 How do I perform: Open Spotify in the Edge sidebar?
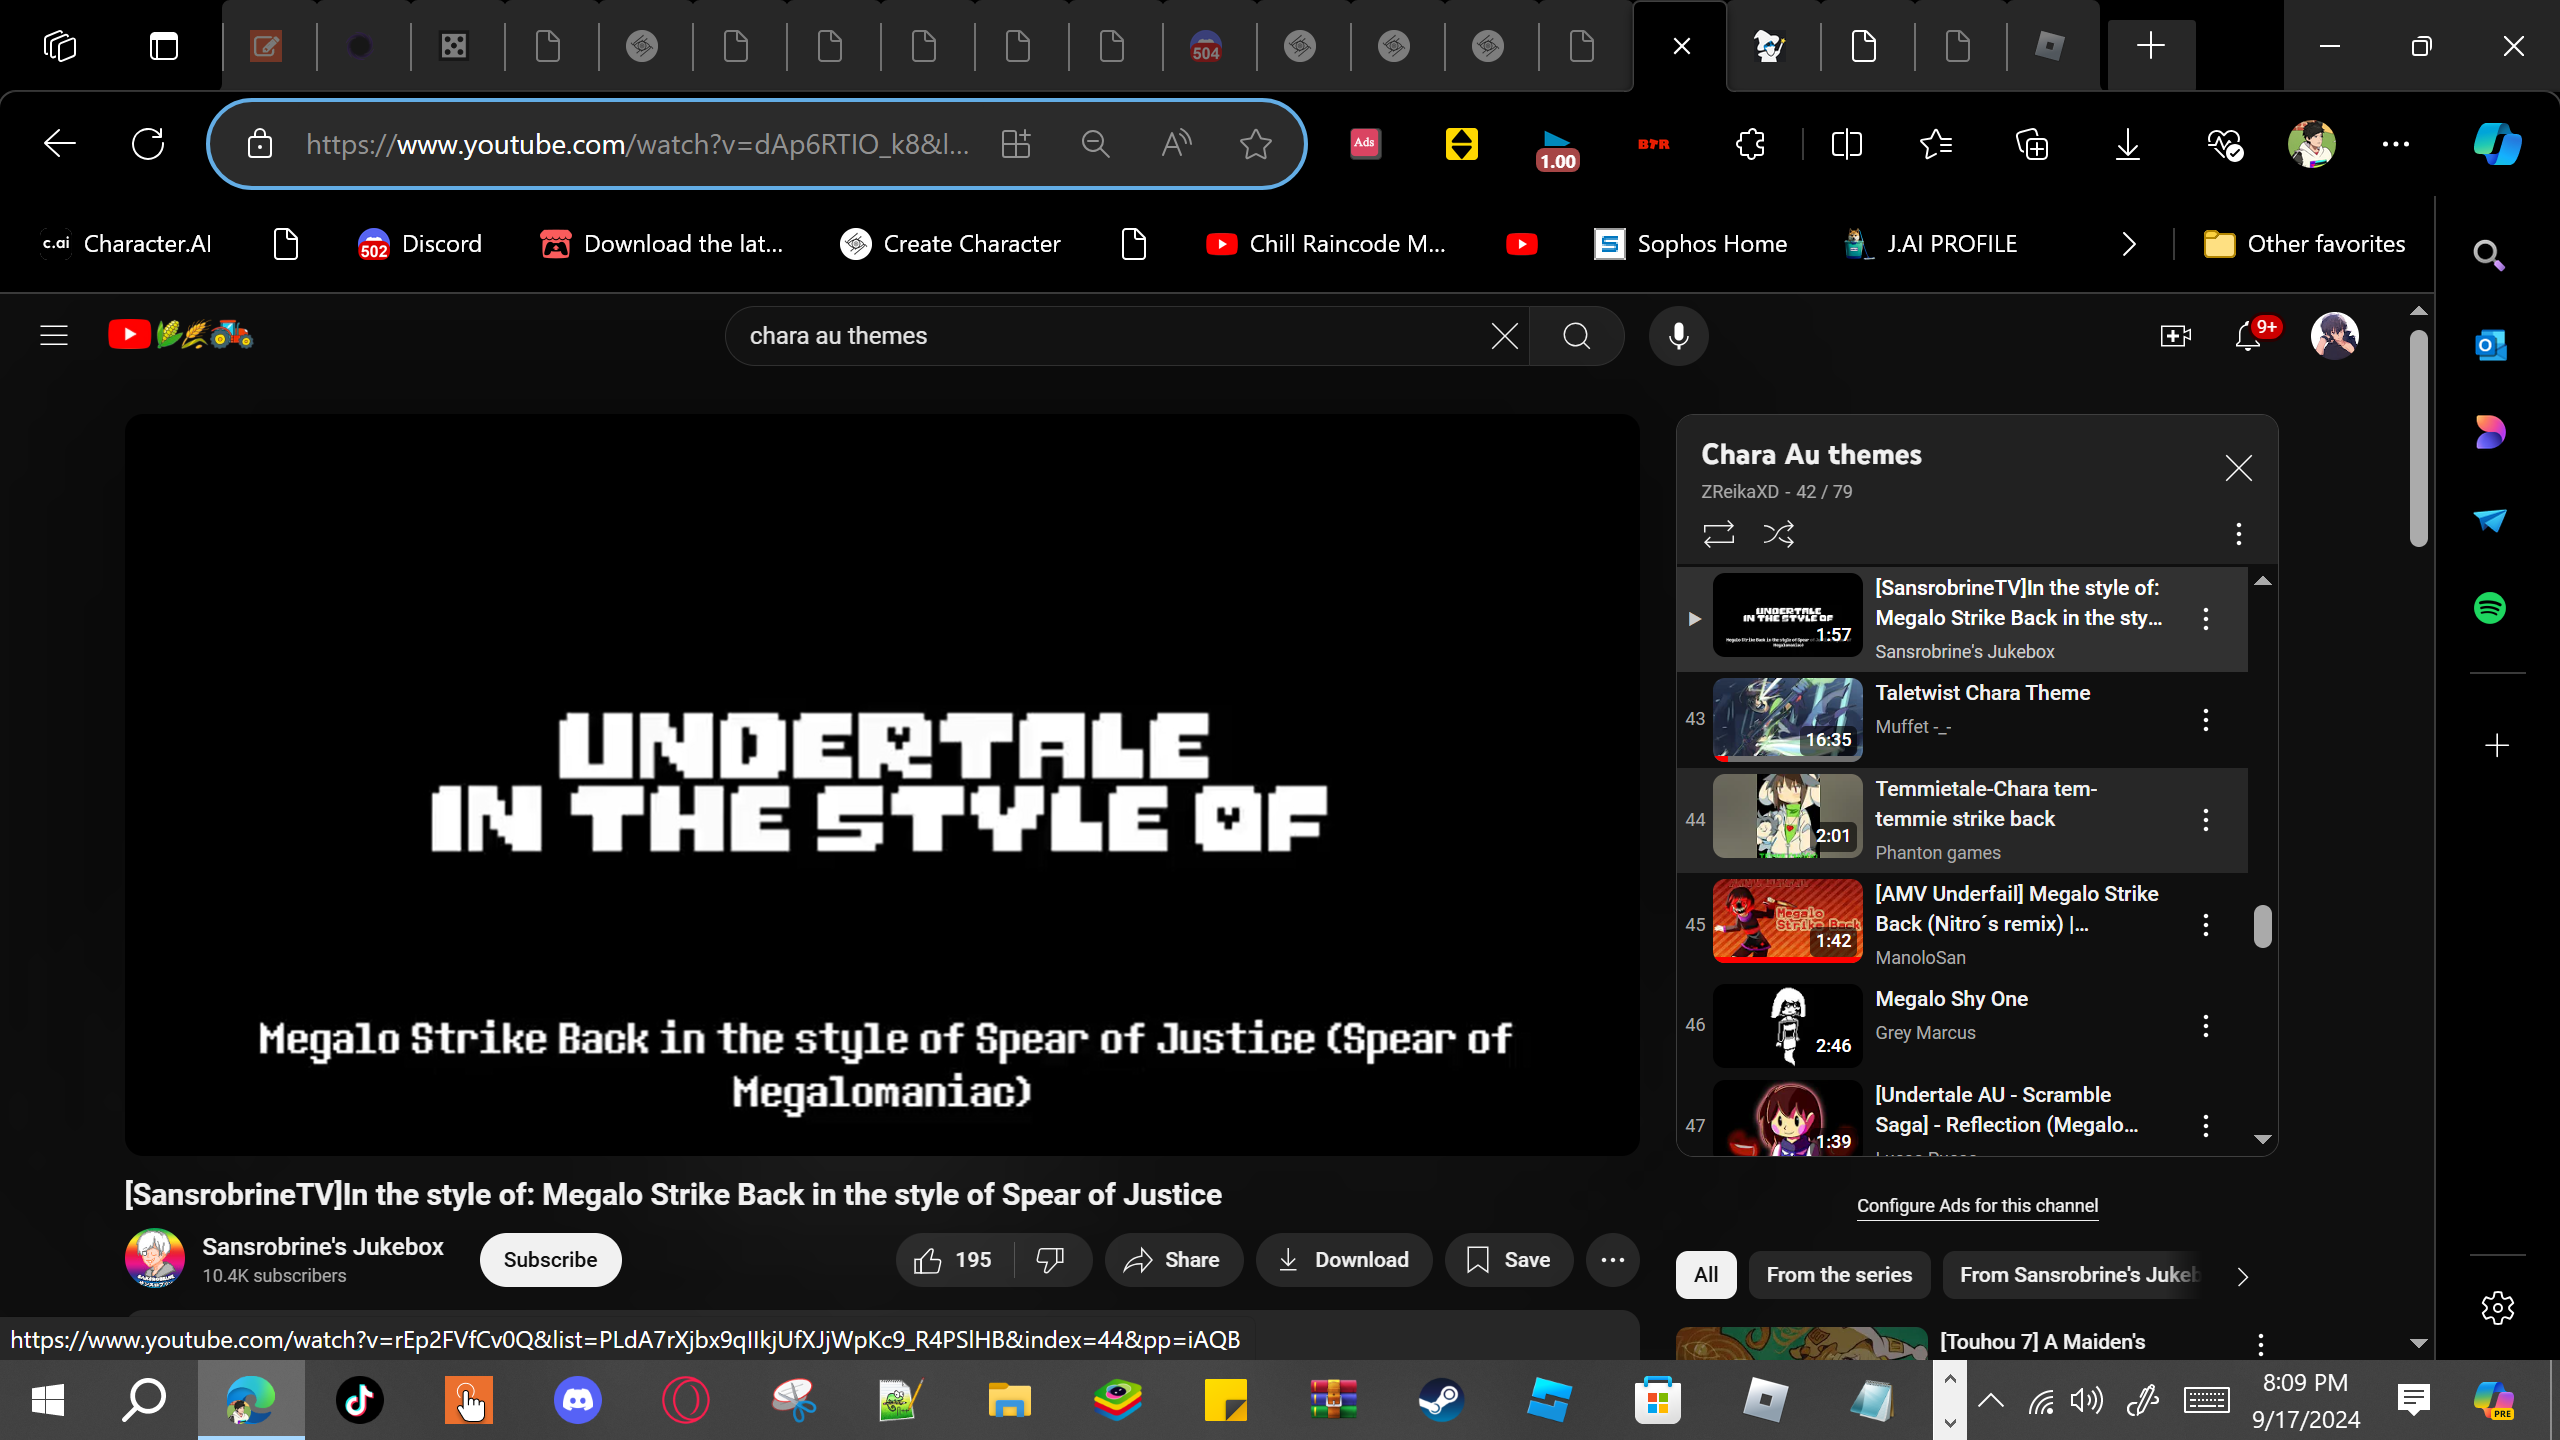click(x=2490, y=608)
